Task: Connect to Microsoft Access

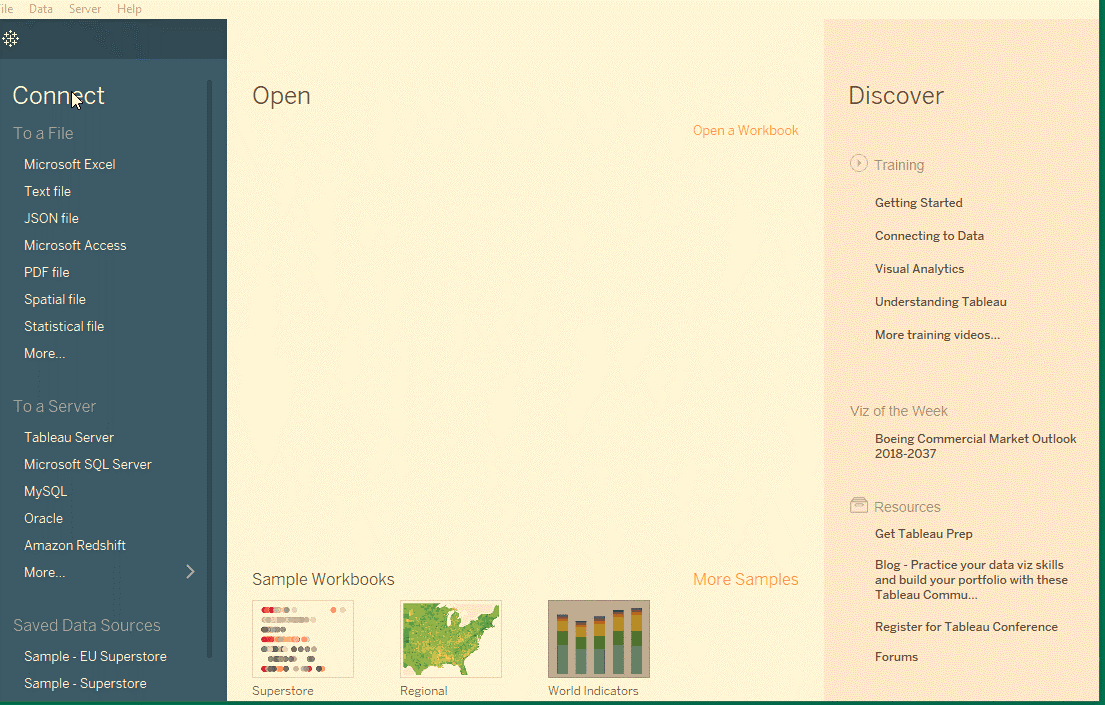Action: (75, 245)
